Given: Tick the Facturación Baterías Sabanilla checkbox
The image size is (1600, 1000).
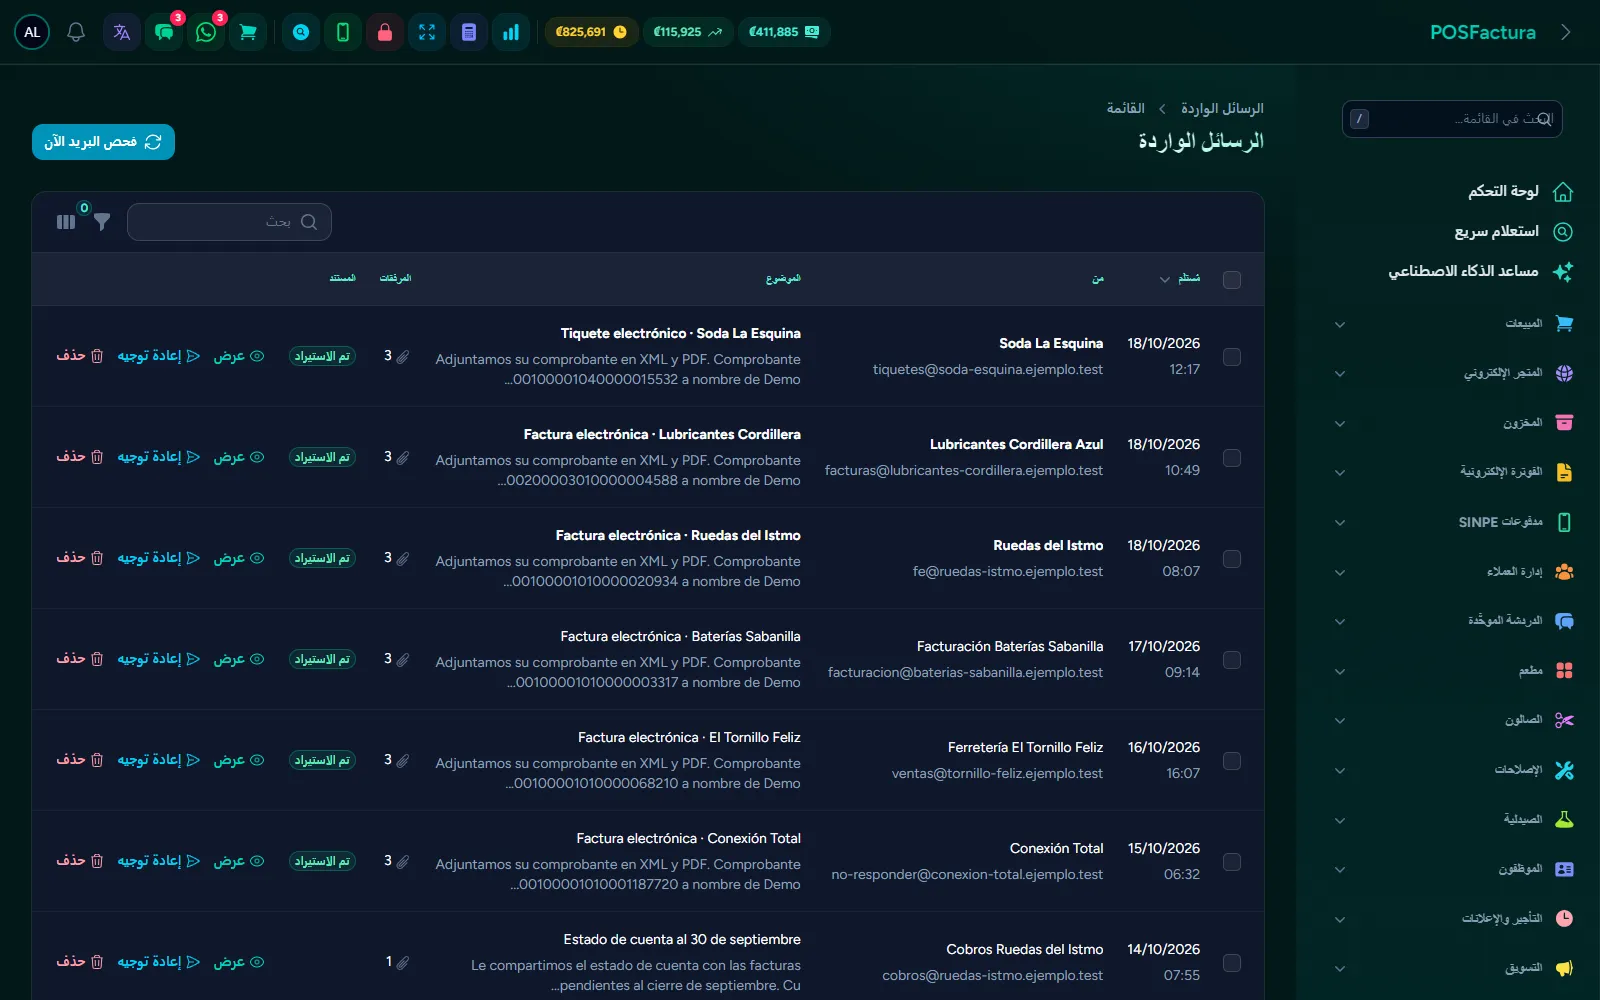Looking at the screenshot, I should (1232, 660).
